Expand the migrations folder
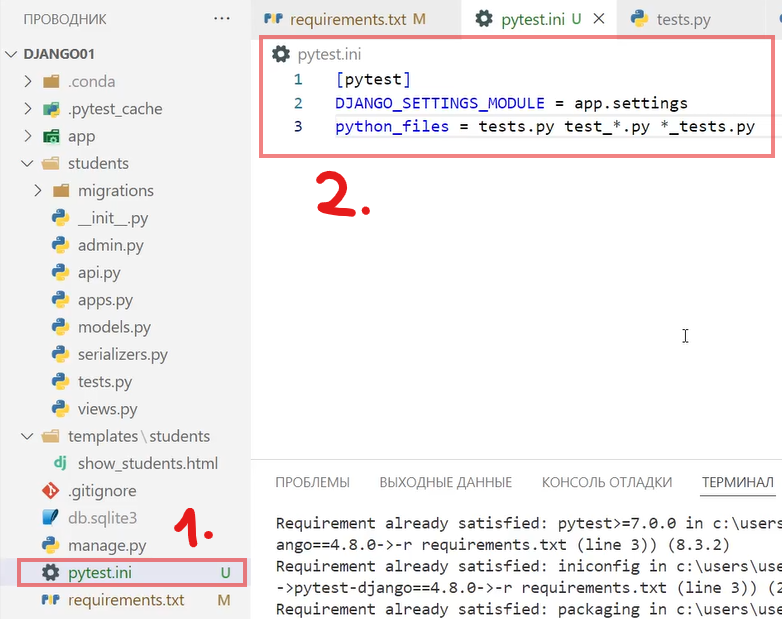 point(38,191)
